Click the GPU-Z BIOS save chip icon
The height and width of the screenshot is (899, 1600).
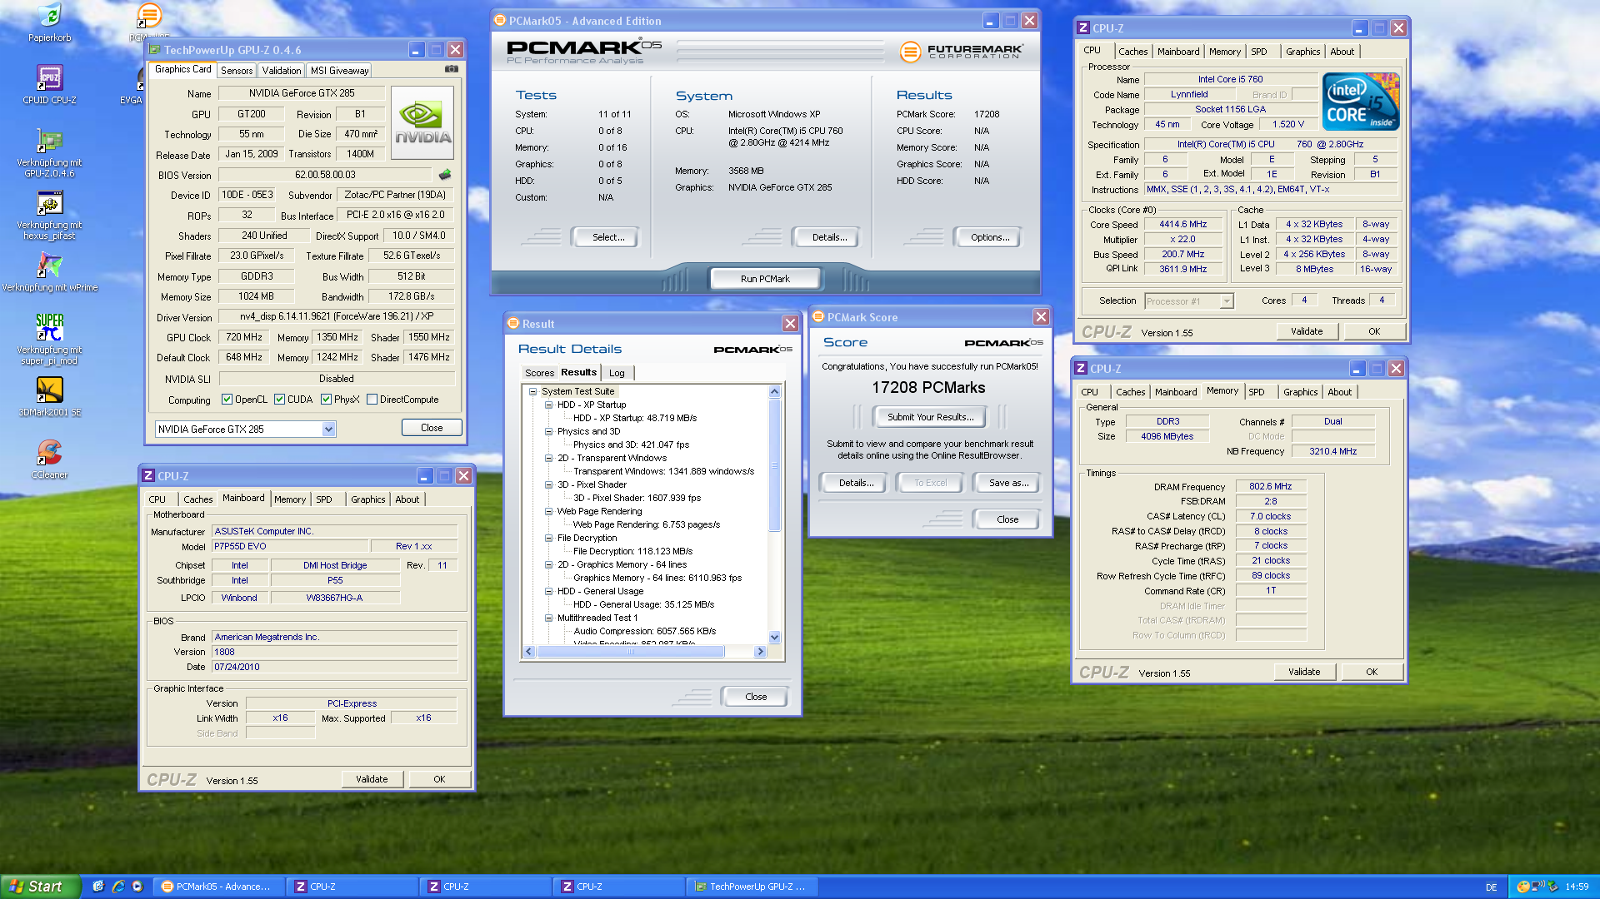[x=445, y=174]
